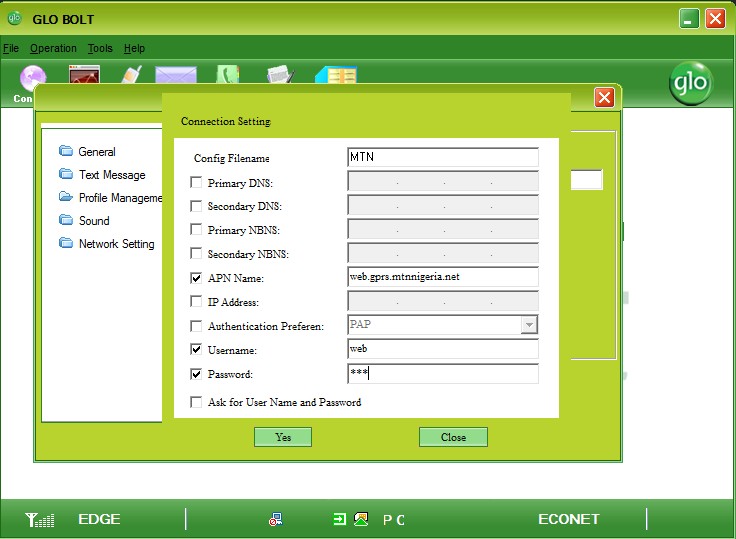
Task: Select Profile Management in the settings tree
Action: point(120,198)
